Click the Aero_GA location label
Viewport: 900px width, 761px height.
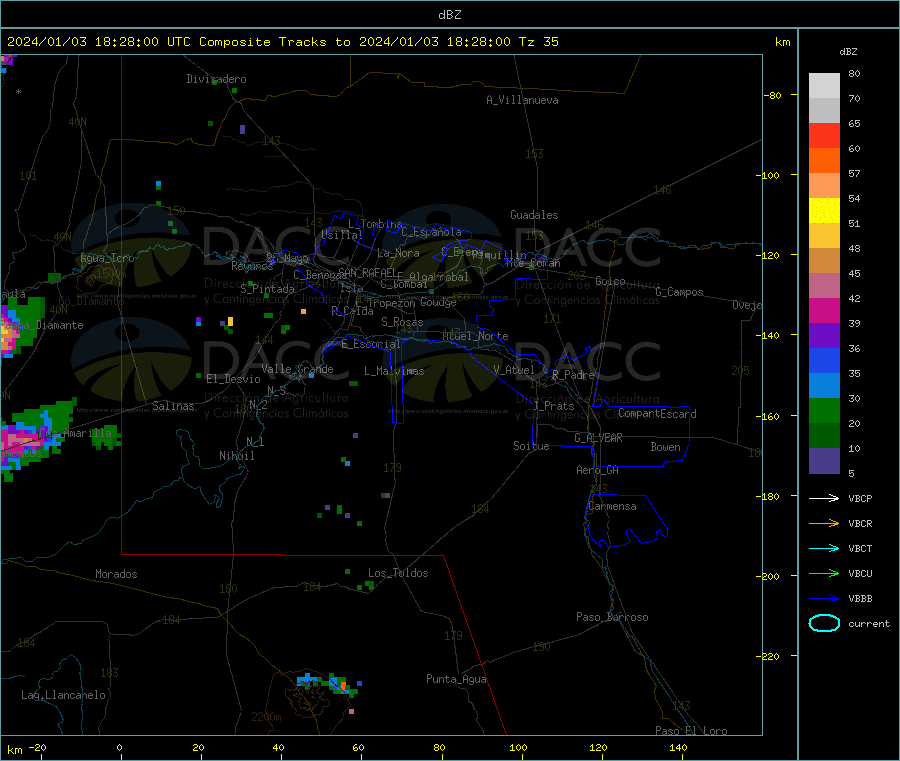click(598, 470)
